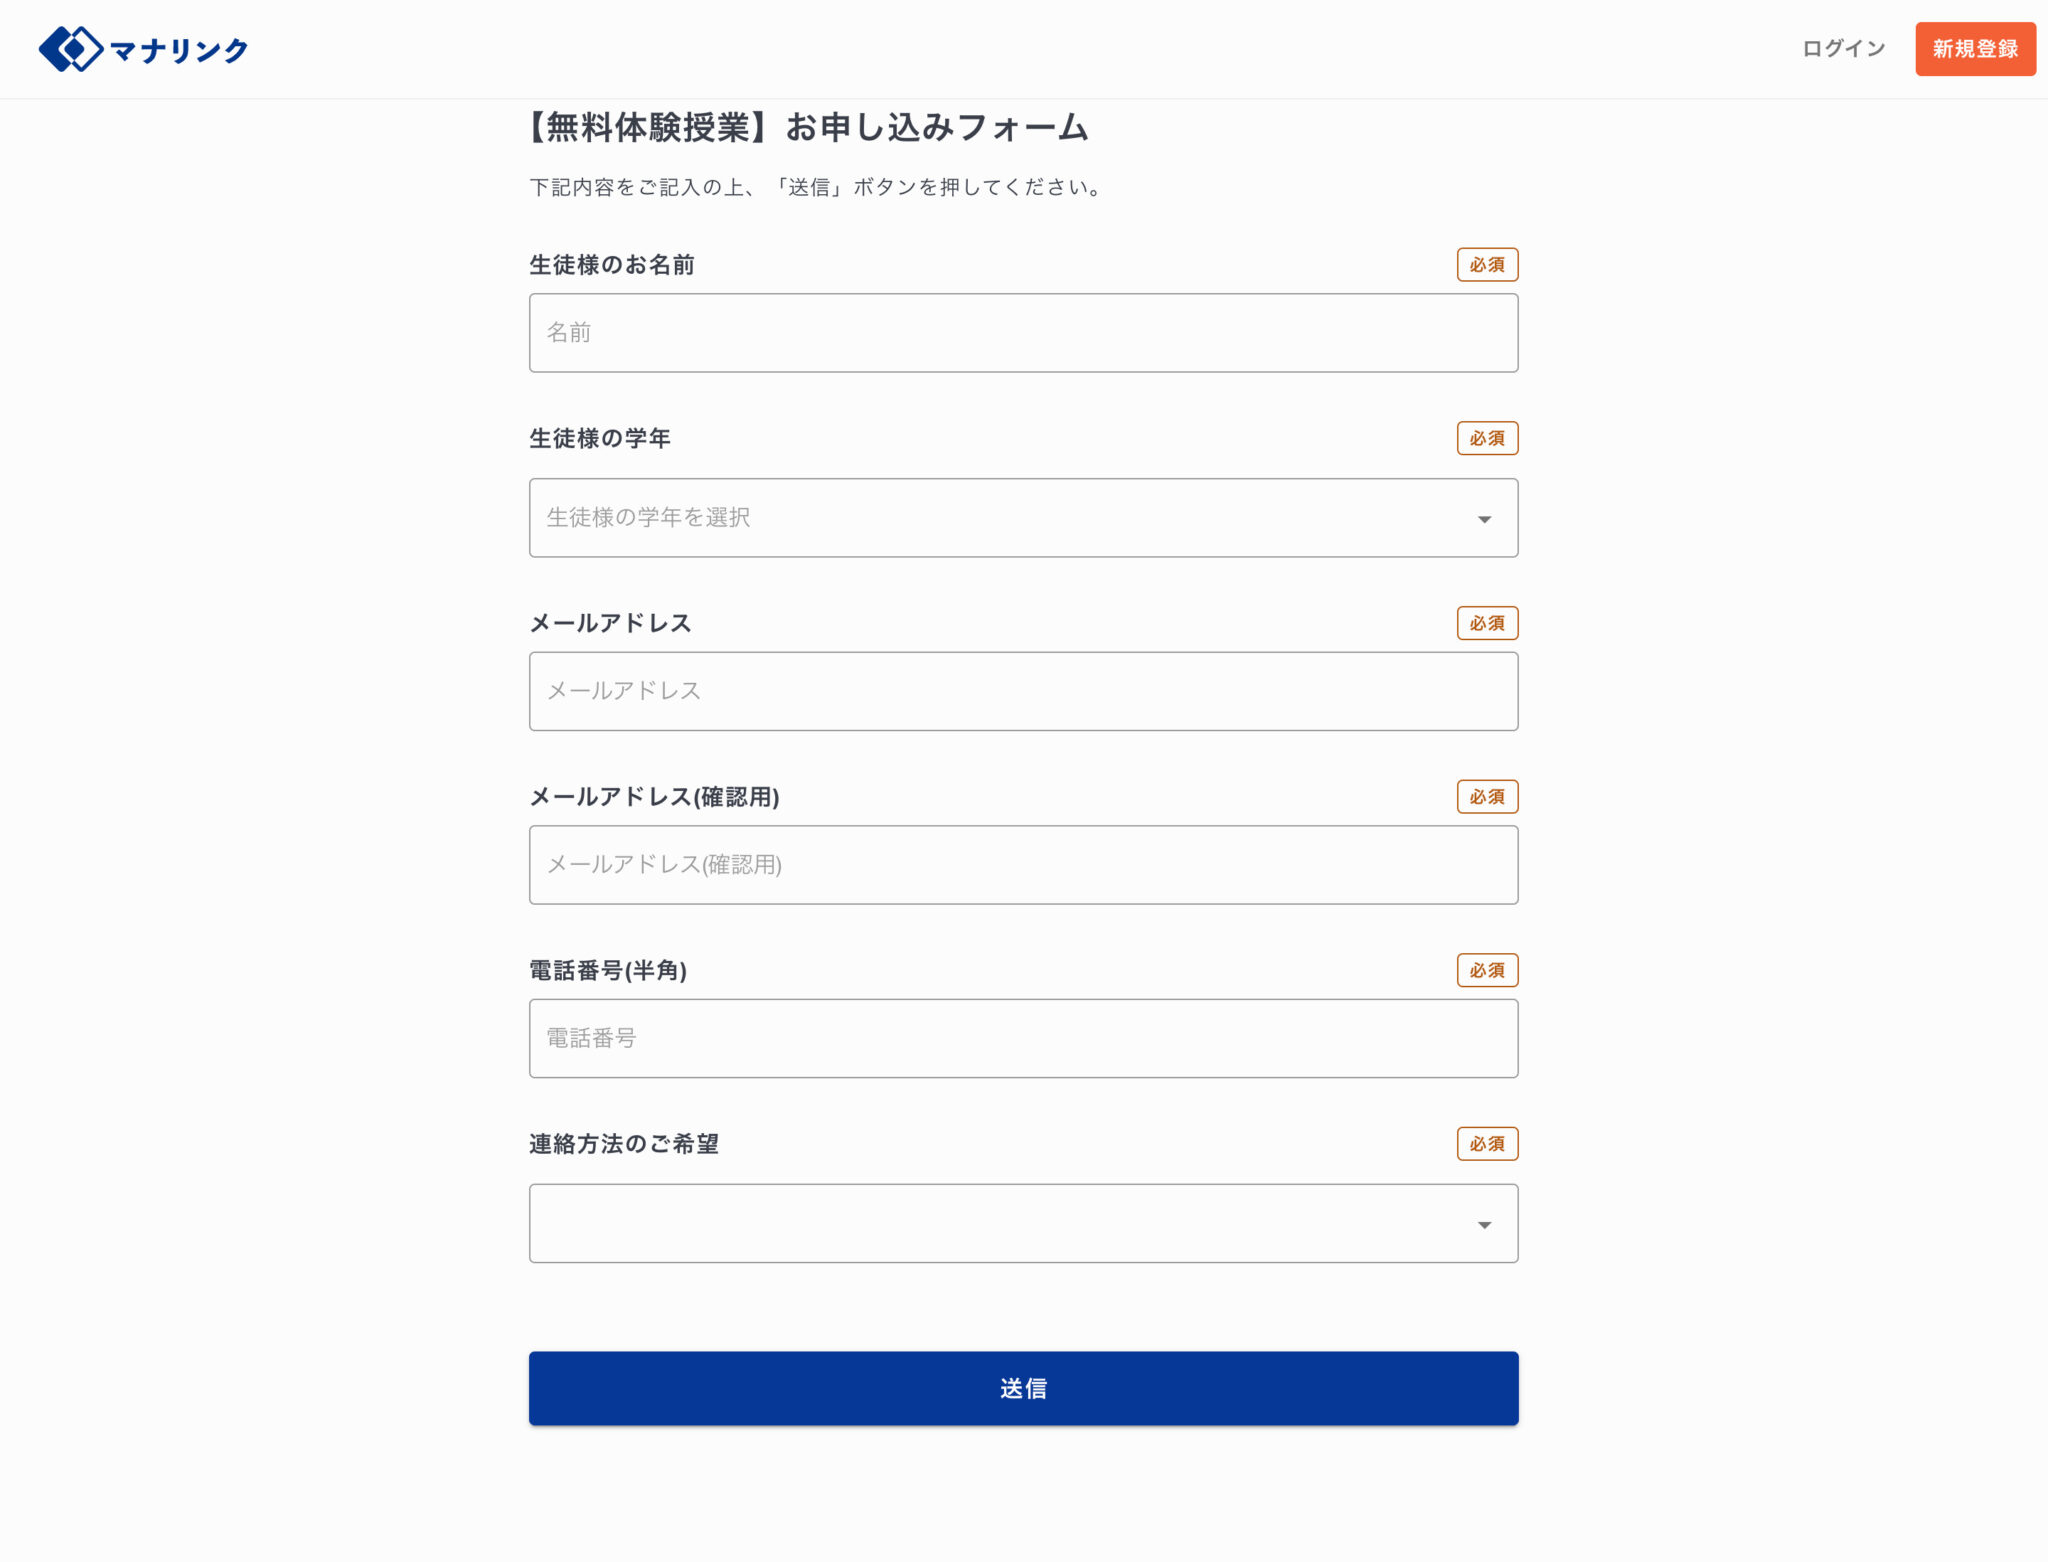Focus the 生徒様のお名前 name input
Viewport: 2048px width, 1562px height.
click(x=1022, y=333)
